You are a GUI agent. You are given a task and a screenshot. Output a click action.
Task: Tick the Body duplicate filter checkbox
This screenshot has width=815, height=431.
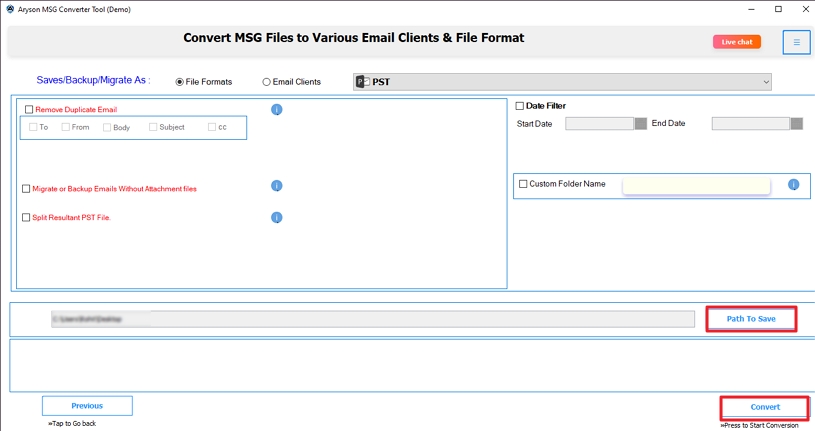(107, 127)
